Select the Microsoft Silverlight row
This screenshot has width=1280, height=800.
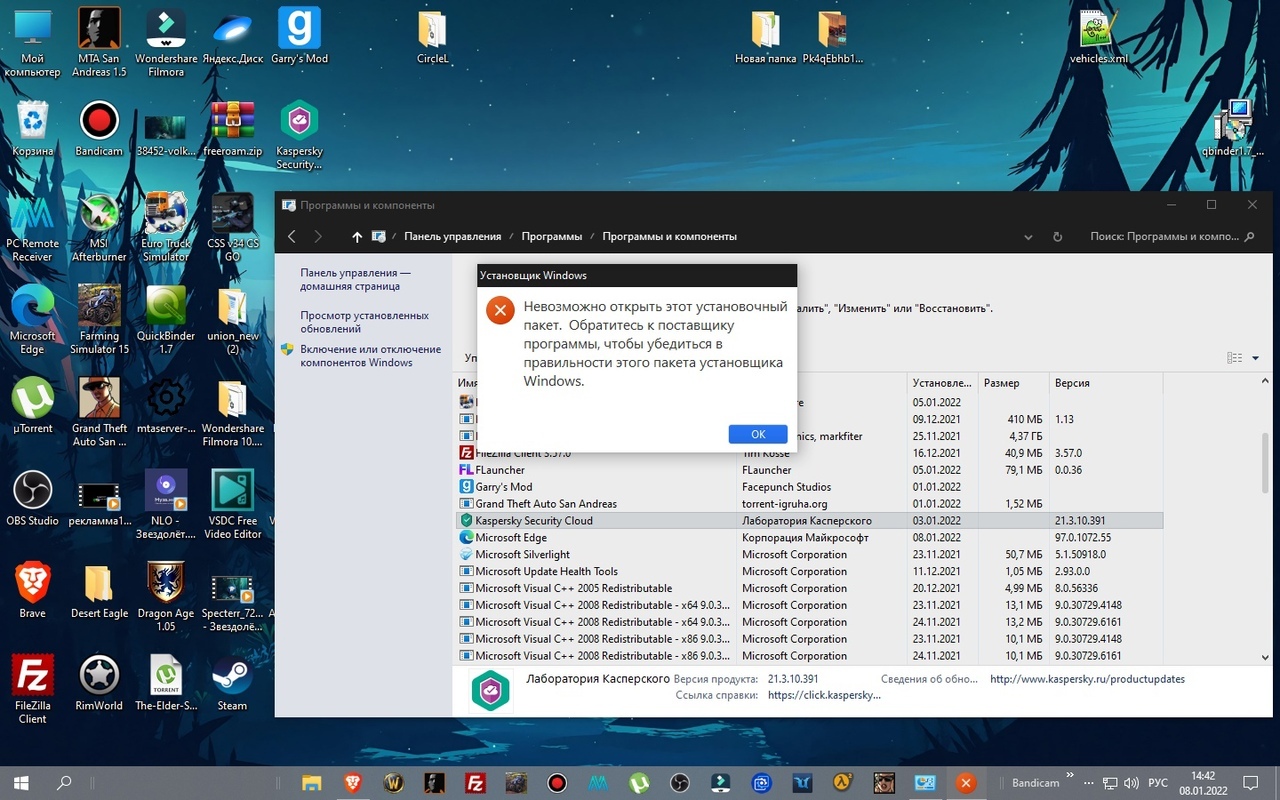[x=809, y=555]
